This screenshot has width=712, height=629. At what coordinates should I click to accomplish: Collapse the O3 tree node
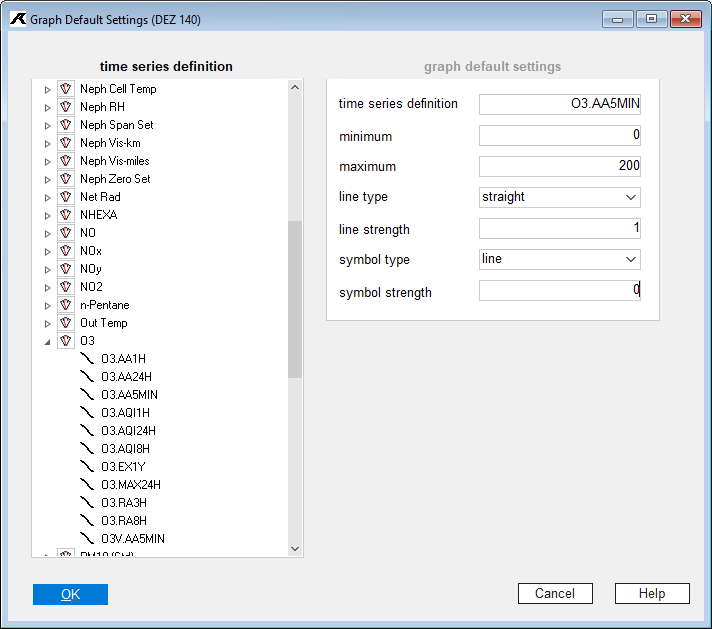click(47, 342)
